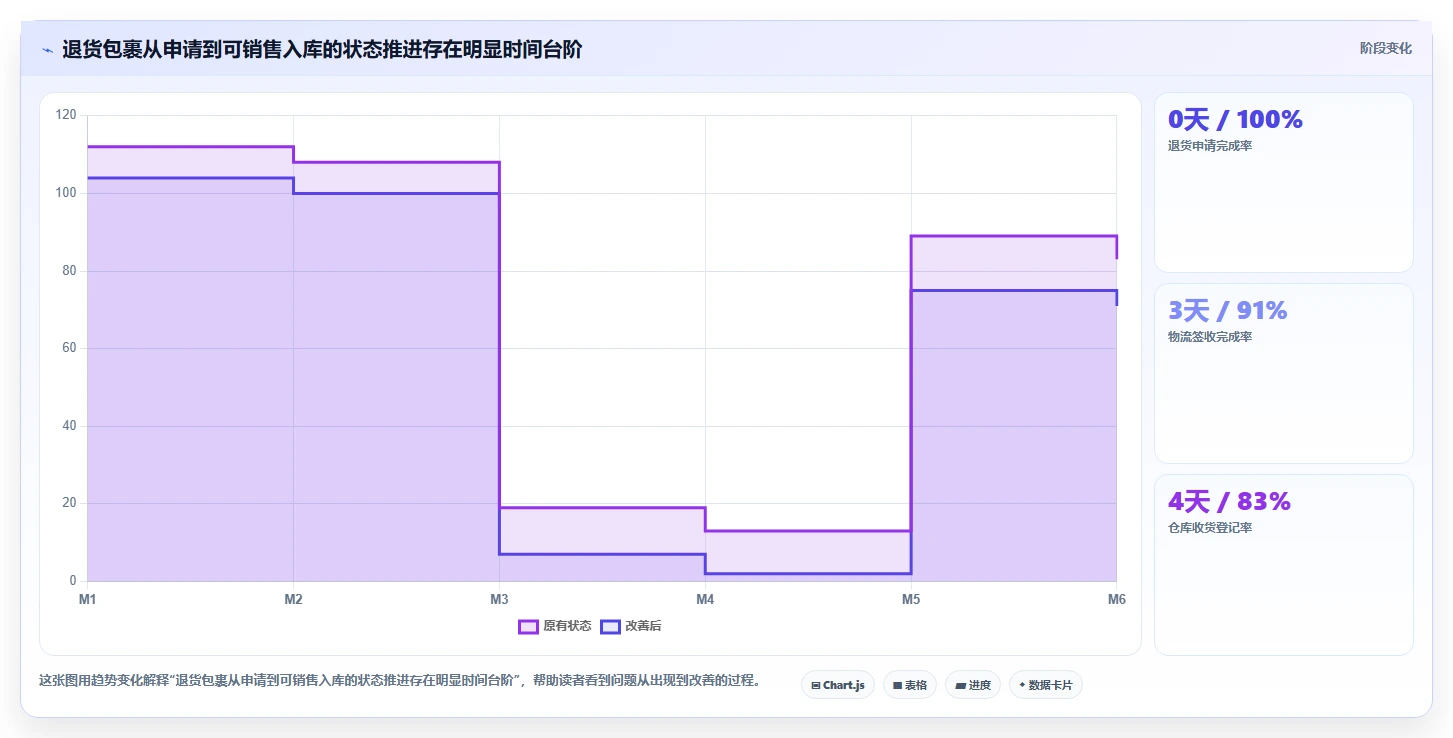Open the 表格 chip
This screenshot has height=738, width=1453.
910,685
